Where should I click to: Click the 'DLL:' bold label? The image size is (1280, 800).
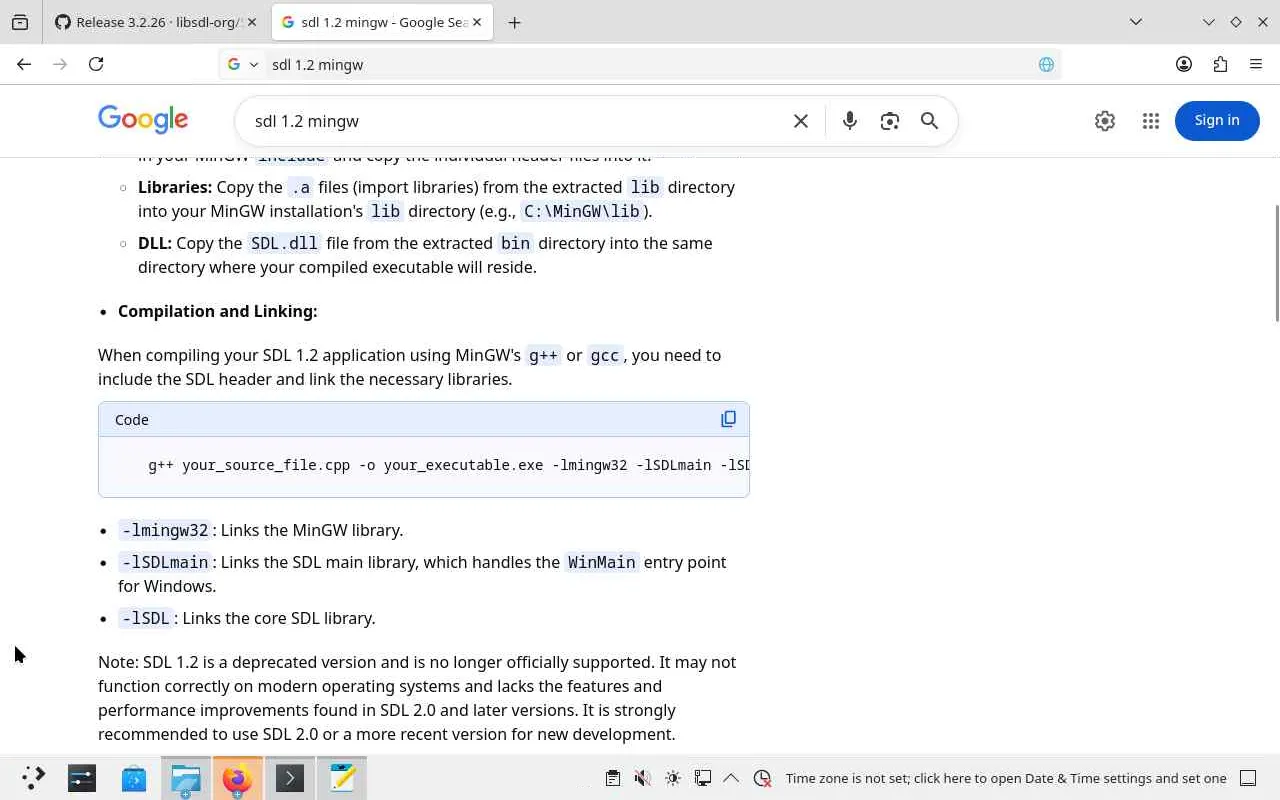click(x=155, y=243)
